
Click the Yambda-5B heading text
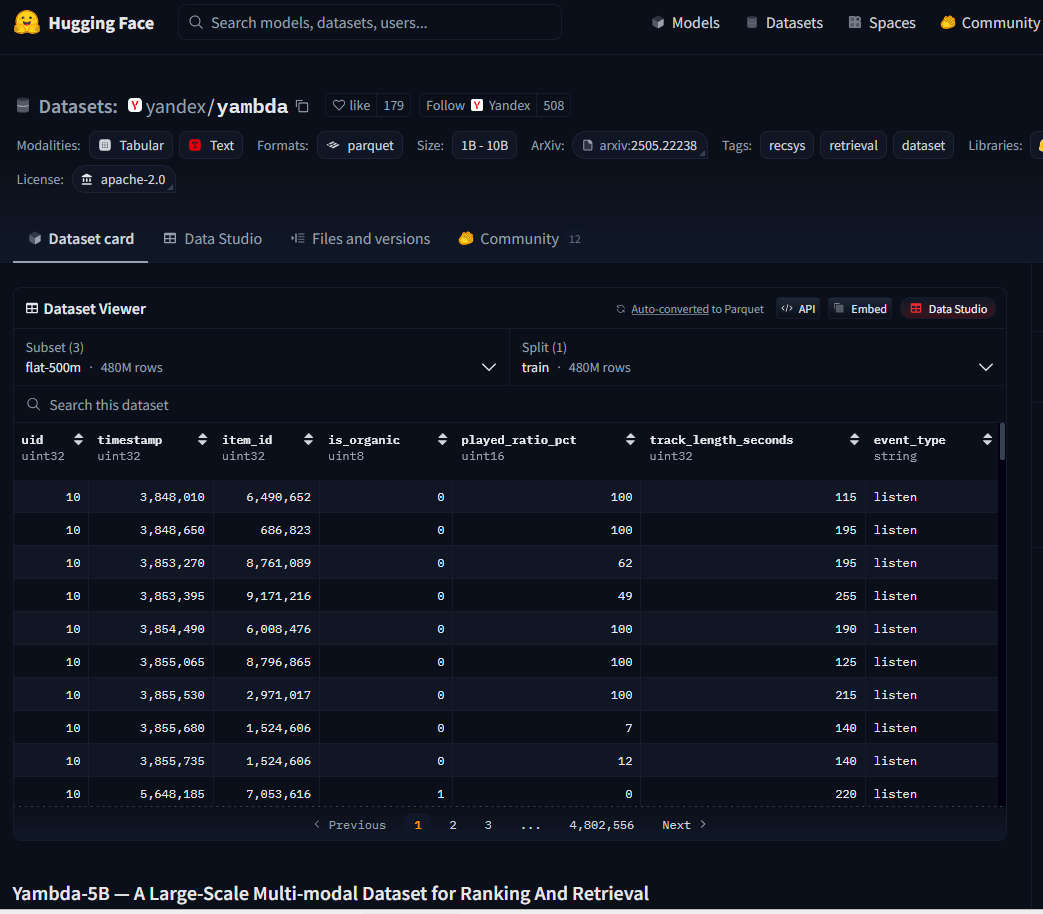tap(331, 893)
